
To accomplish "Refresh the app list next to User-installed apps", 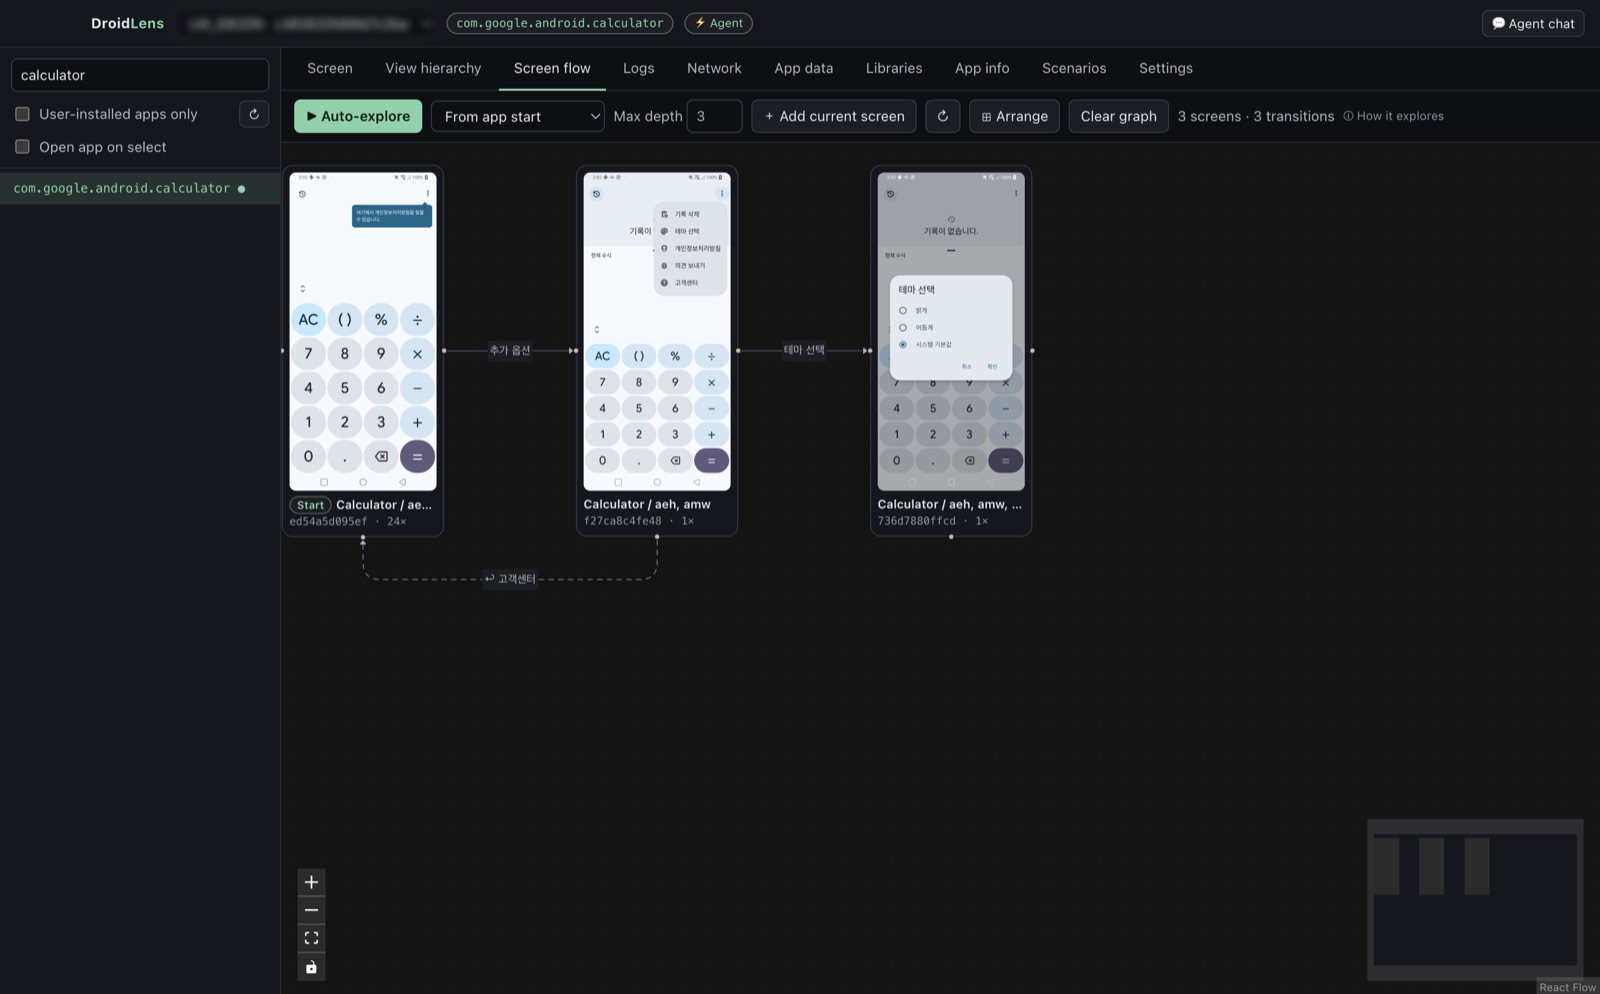I will [x=254, y=114].
